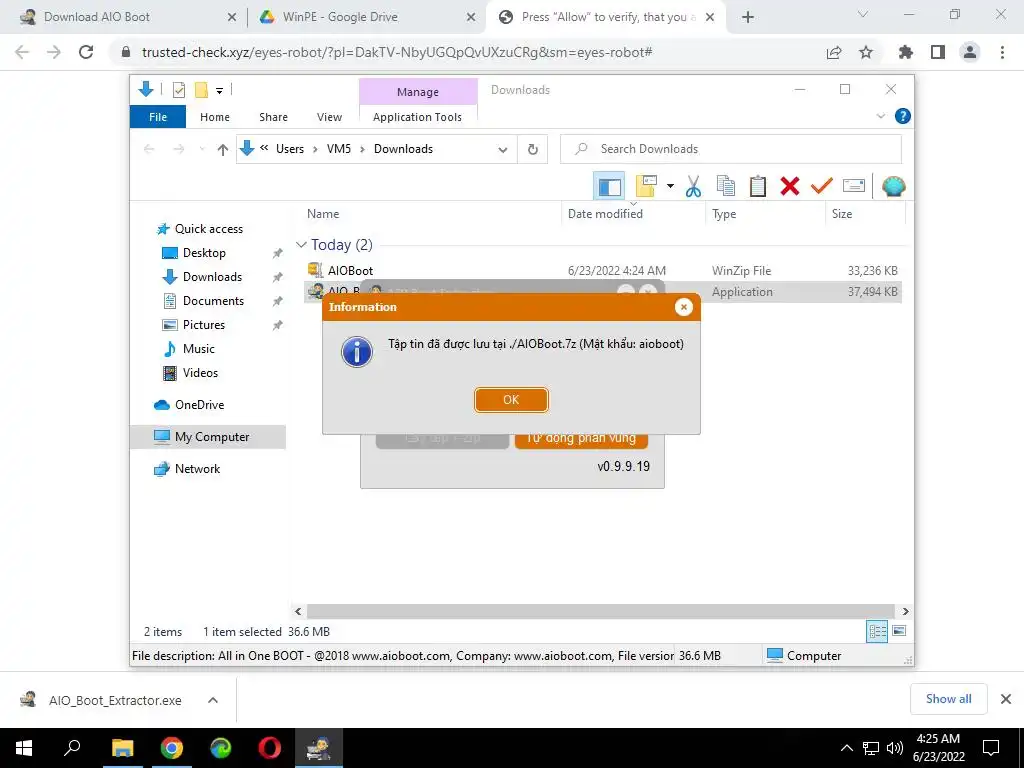Click the Rename icon in toolbar

click(x=854, y=186)
